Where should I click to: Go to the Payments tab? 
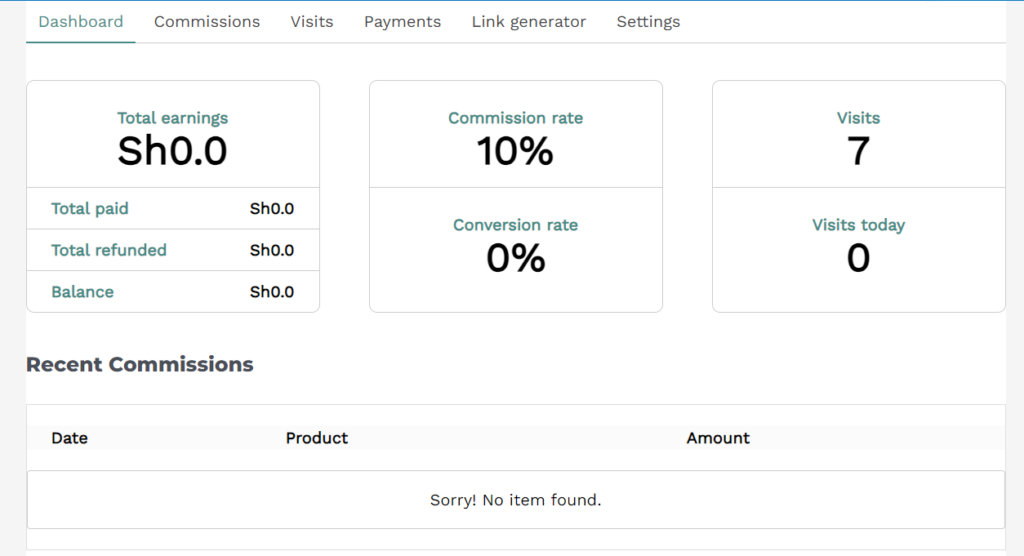(x=402, y=22)
